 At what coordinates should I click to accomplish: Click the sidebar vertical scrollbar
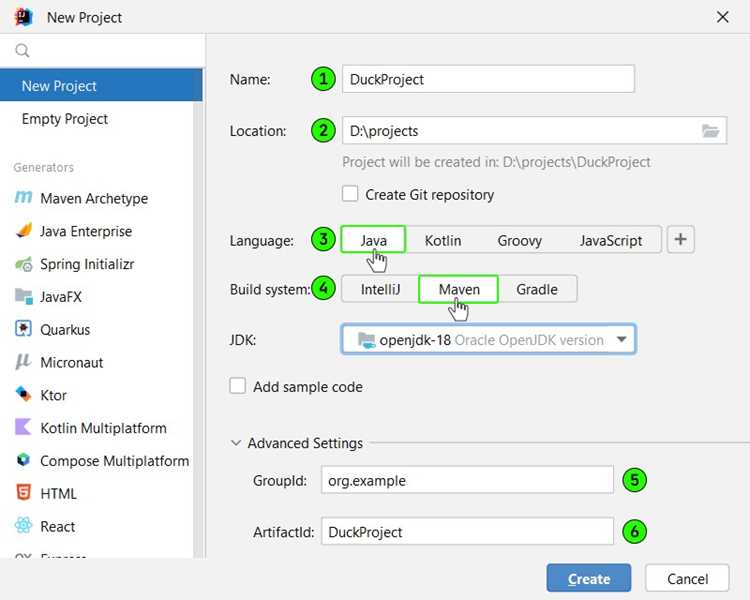click(x=199, y=330)
